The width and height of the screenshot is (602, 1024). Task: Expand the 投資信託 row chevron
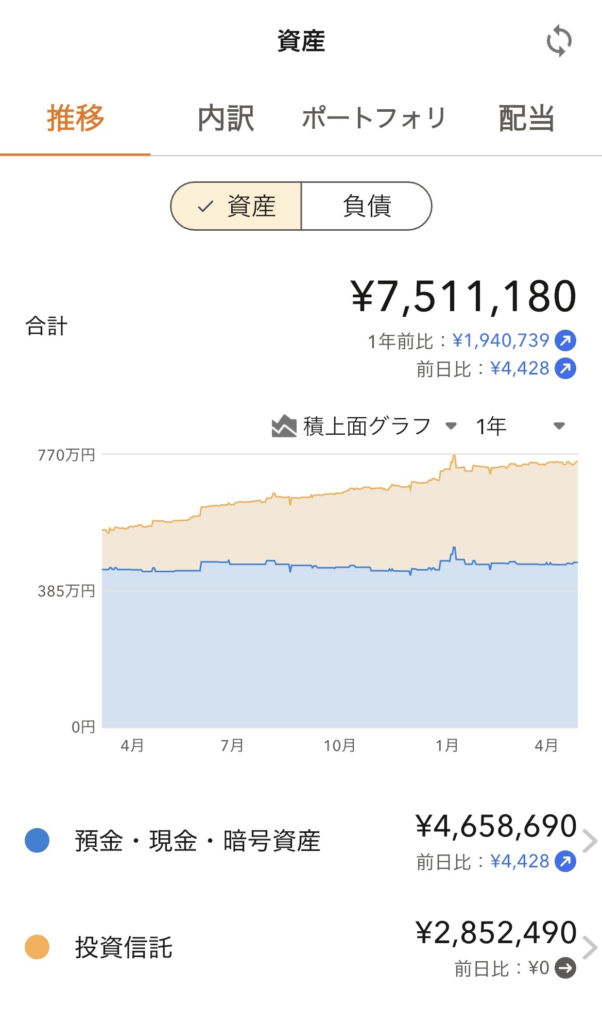pos(589,948)
